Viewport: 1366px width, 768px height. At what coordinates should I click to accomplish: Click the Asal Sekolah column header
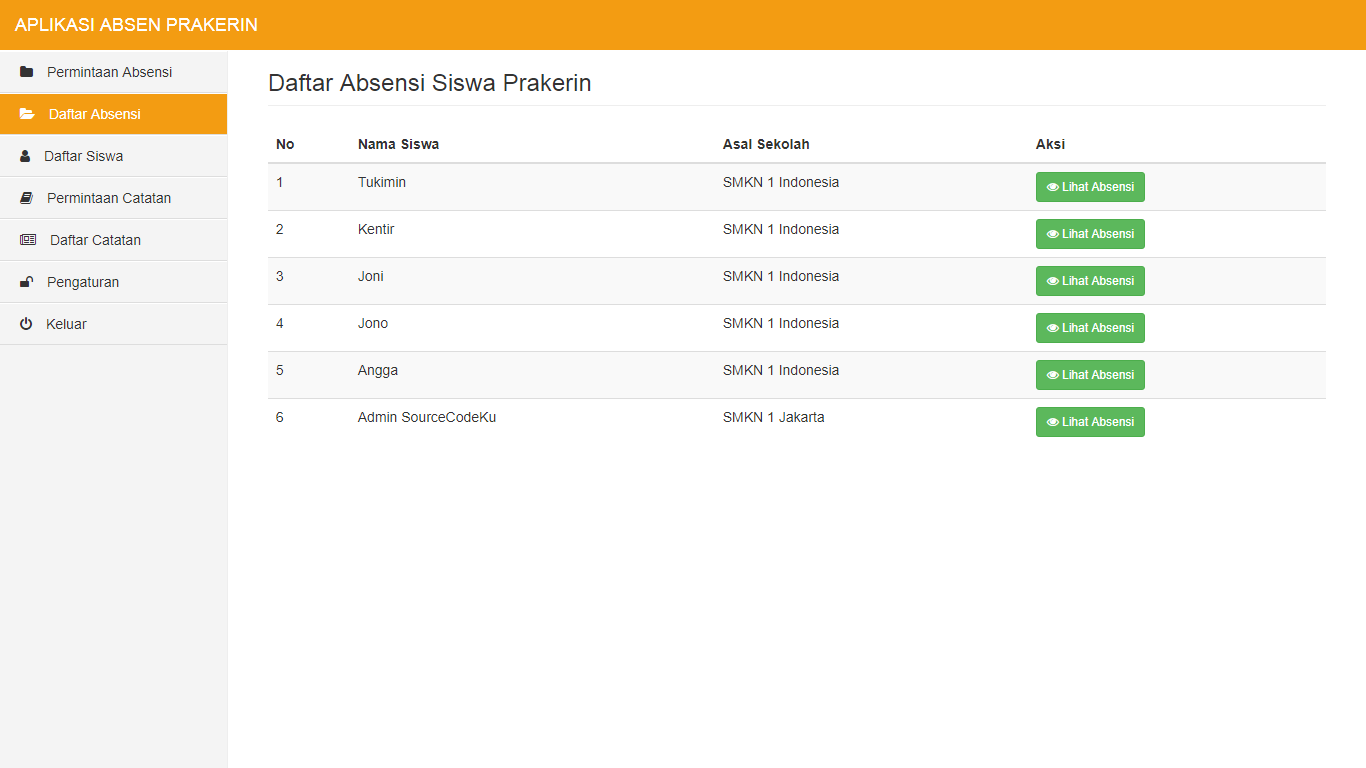[x=766, y=144]
